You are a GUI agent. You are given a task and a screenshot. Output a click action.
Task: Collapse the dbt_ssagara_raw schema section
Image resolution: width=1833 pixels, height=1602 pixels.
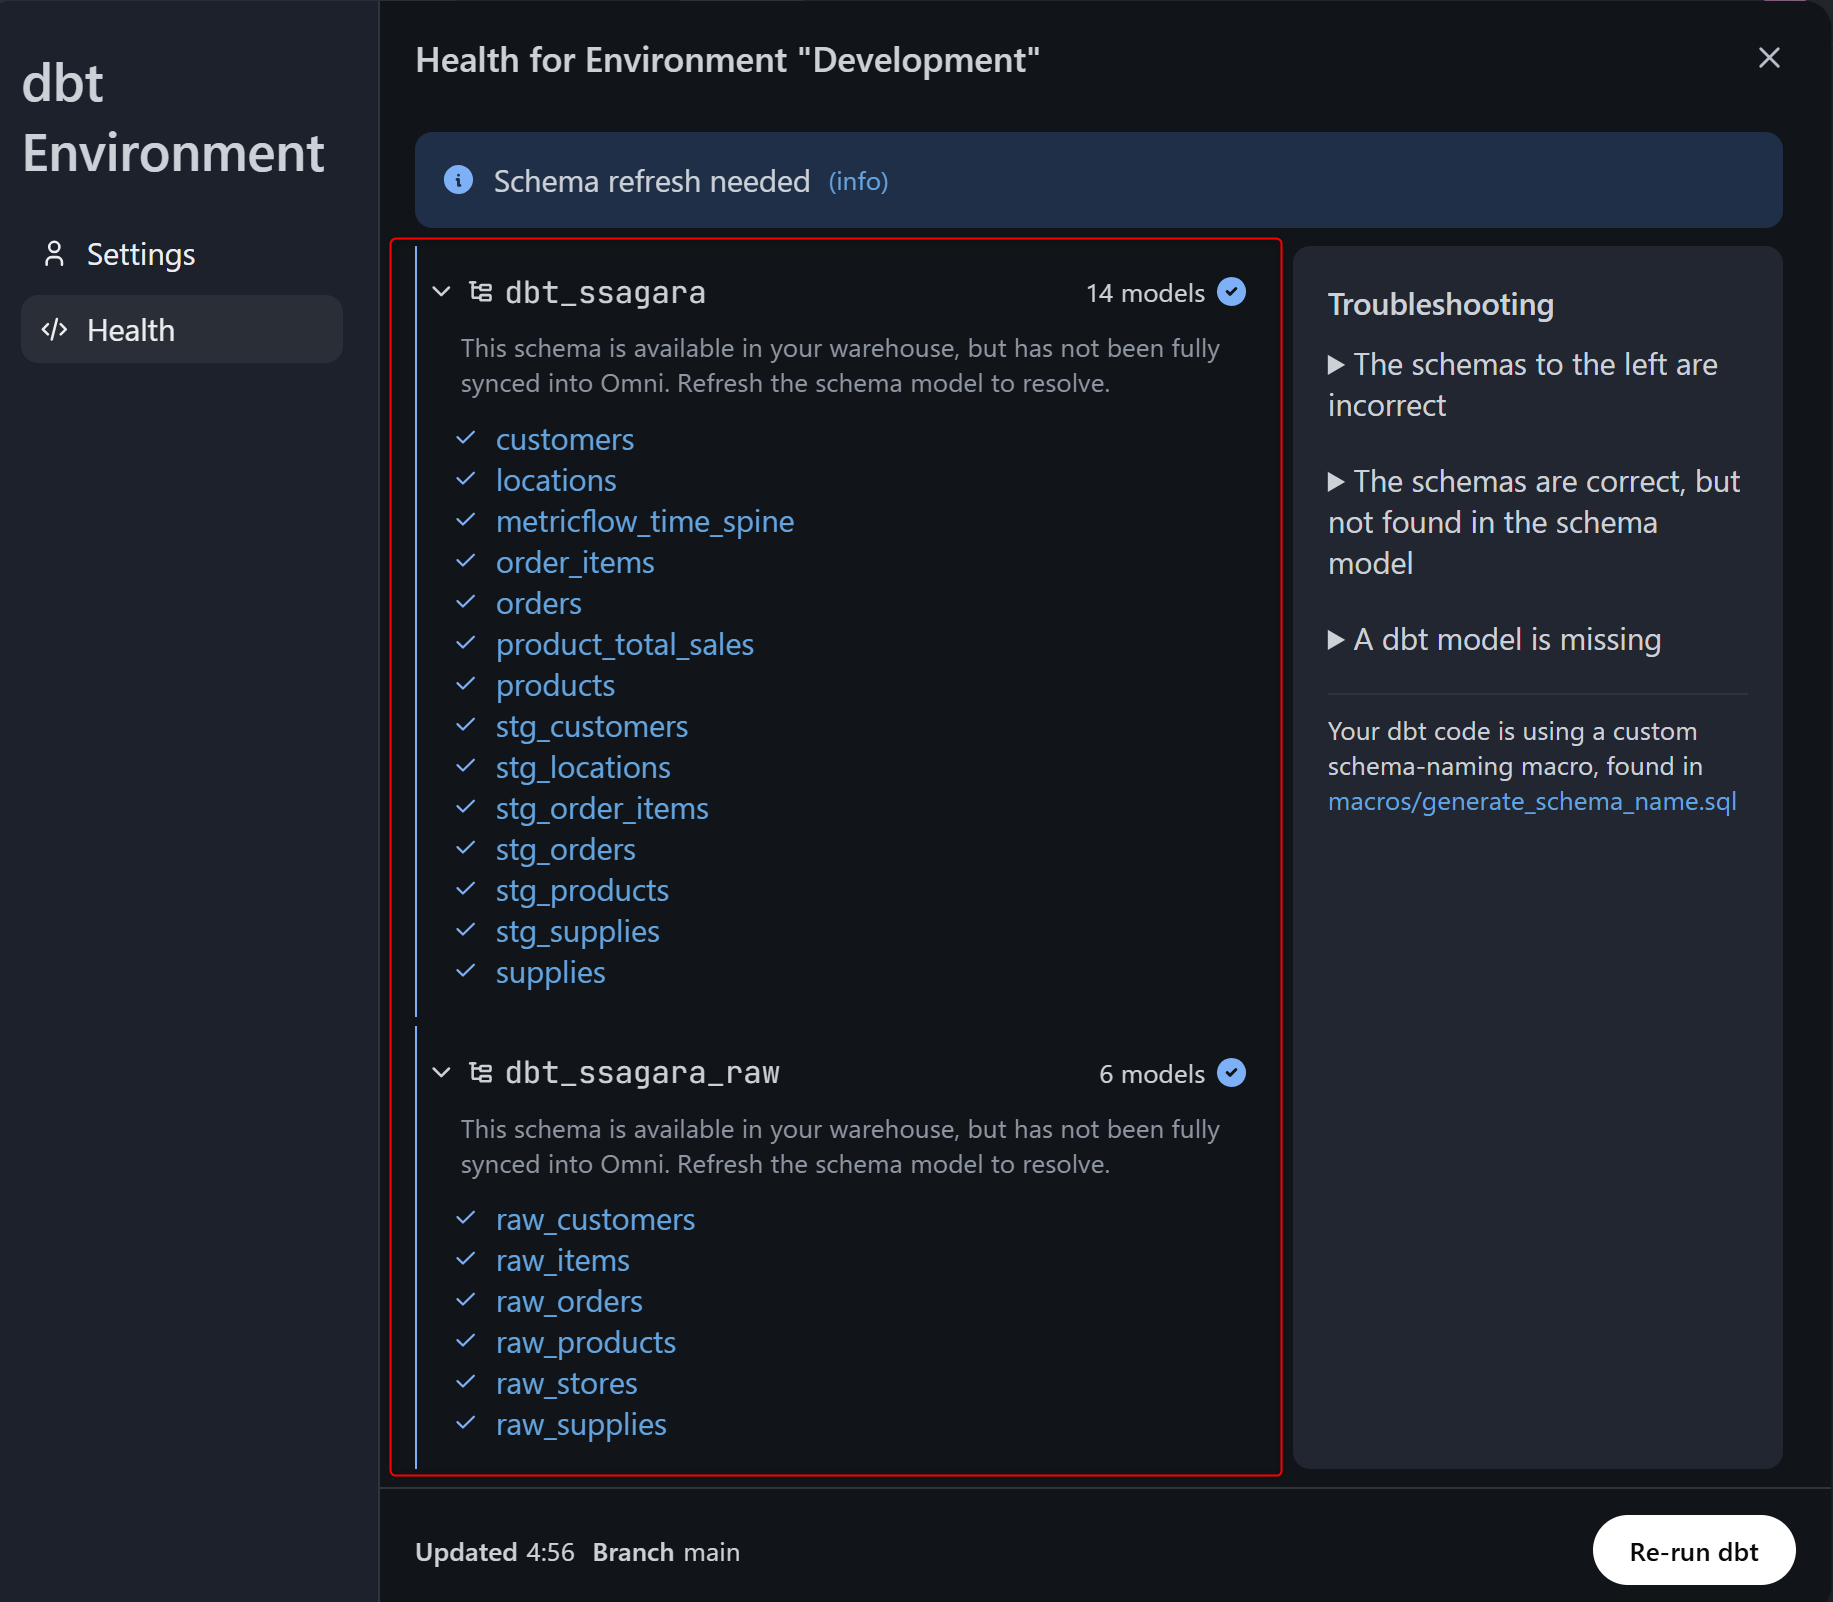[x=441, y=1073]
